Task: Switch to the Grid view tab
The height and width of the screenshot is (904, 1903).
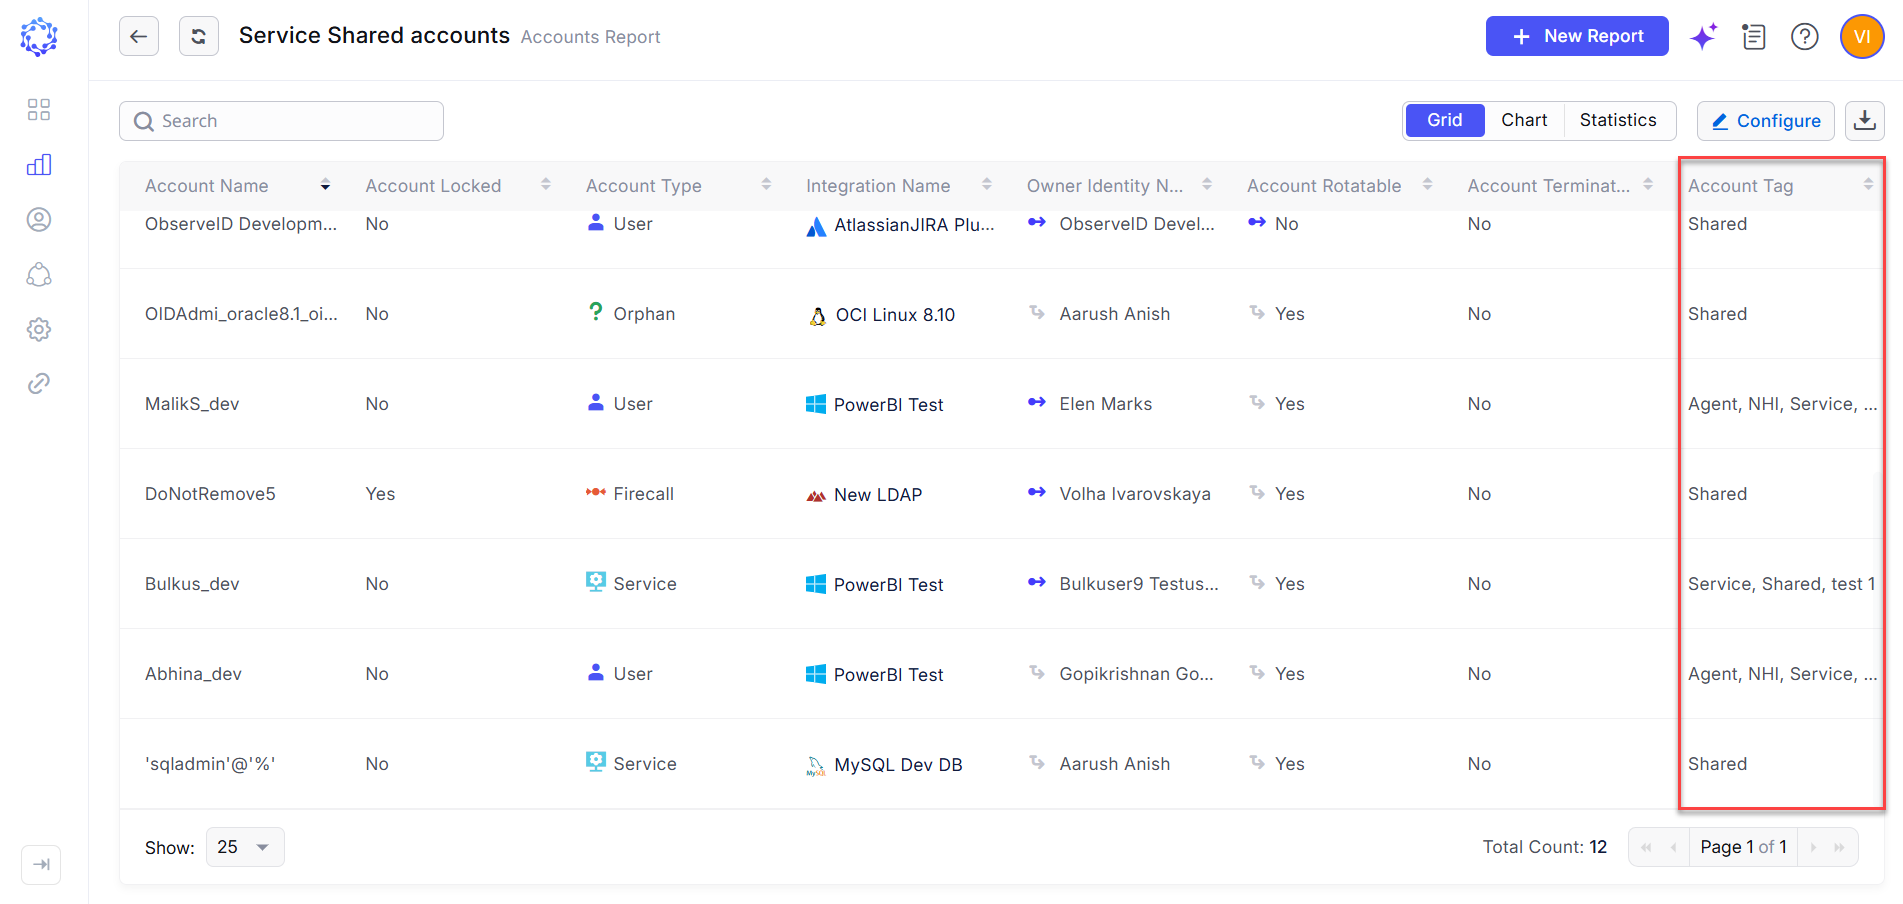Action: coord(1444,120)
